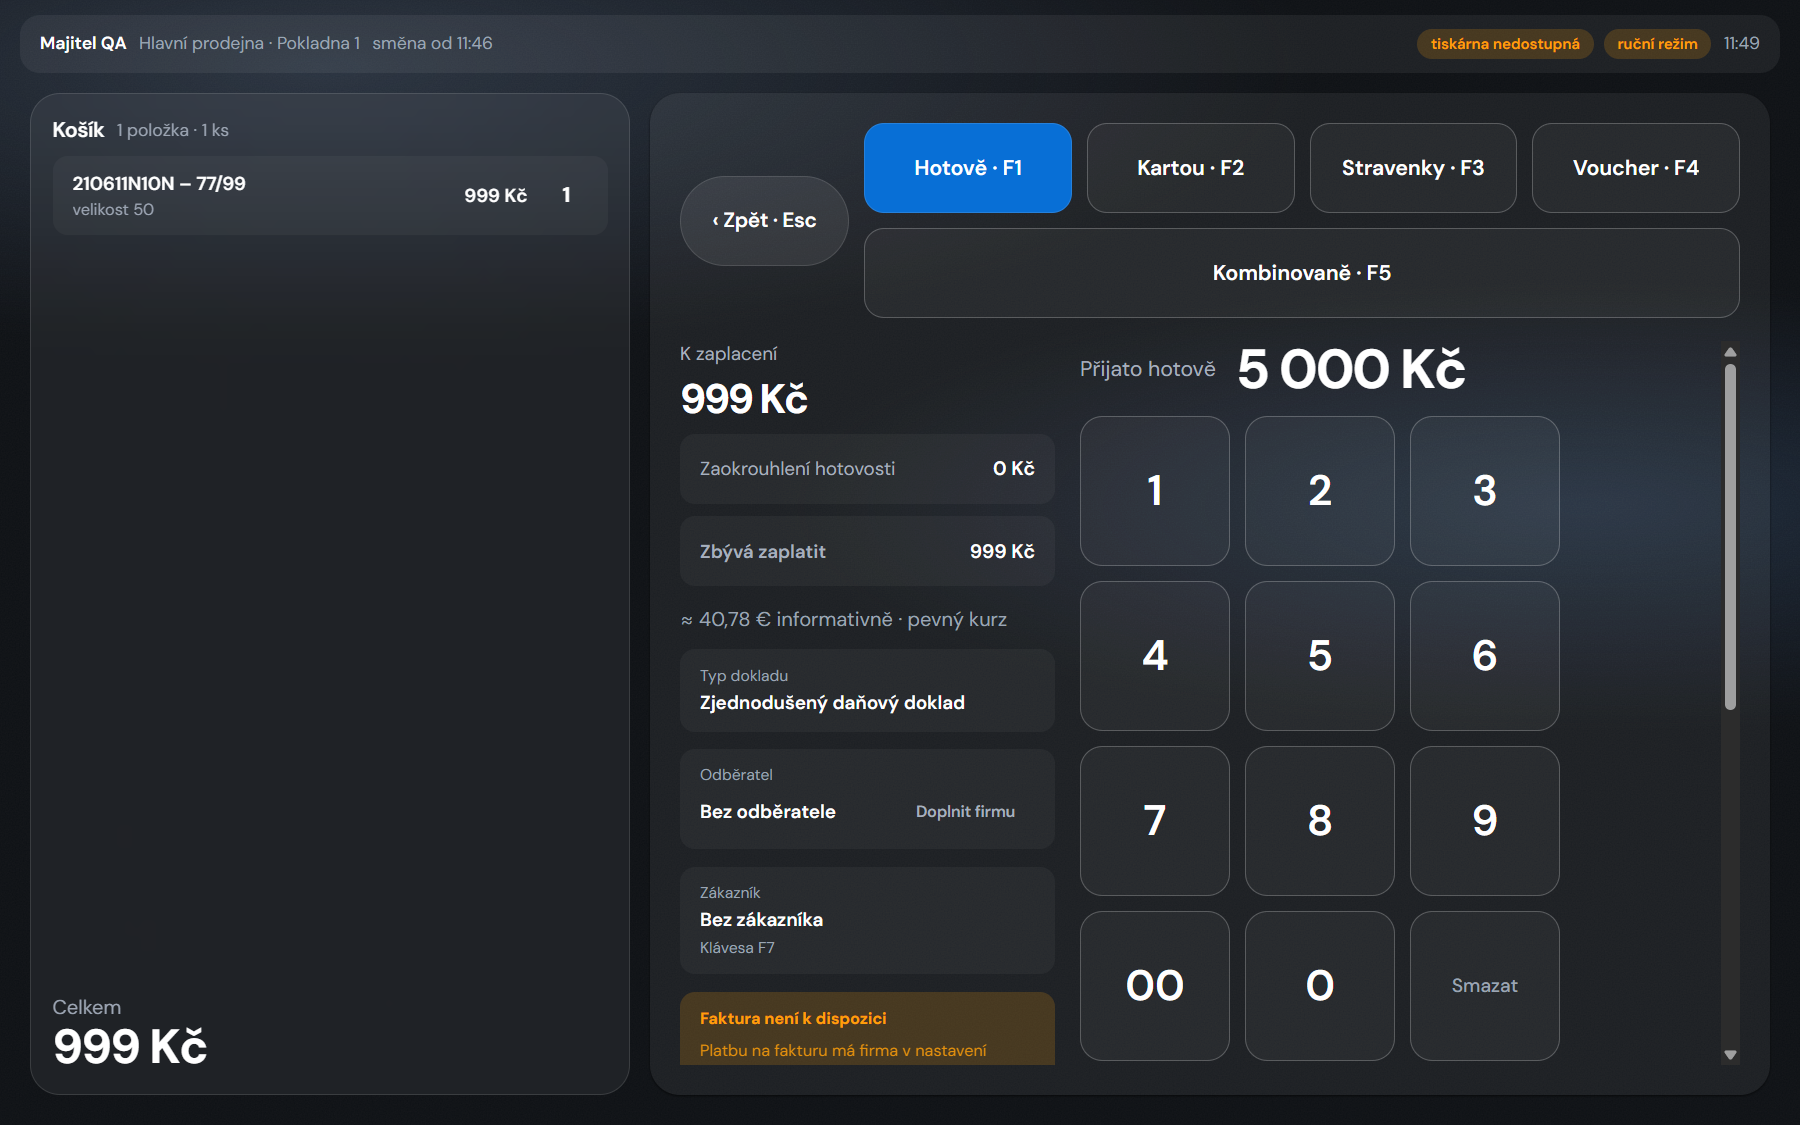The image size is (1800, 1125).
Task: Click the tiskárna nedostupná status badge
Action: 1505,44
